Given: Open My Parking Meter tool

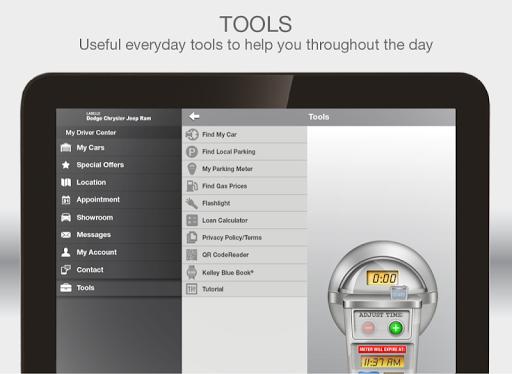Looking at the screenshot, I should (x=244, y=169).
